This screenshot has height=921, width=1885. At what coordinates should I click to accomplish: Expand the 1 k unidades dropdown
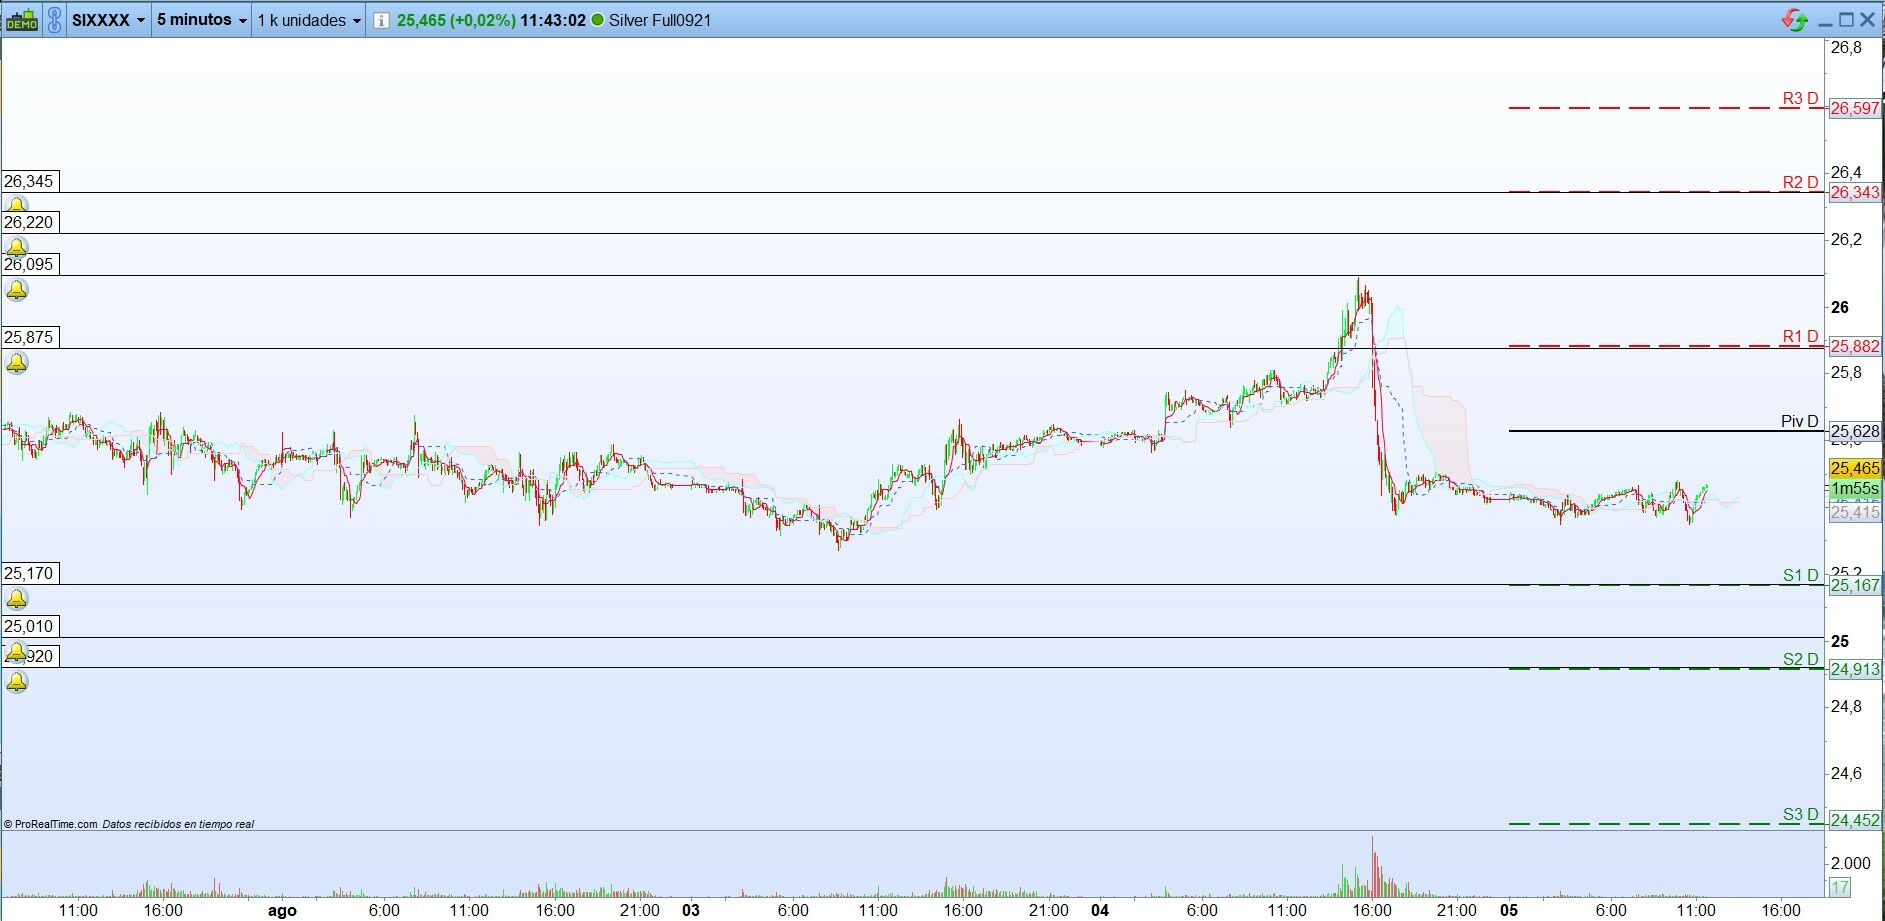tap(309, 20)
